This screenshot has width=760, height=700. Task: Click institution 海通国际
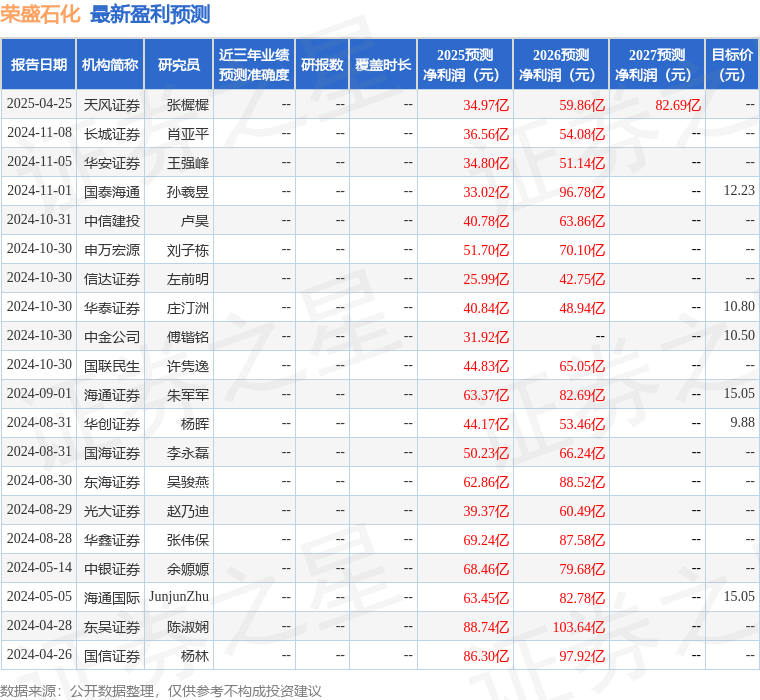click(x=112, y=598)
